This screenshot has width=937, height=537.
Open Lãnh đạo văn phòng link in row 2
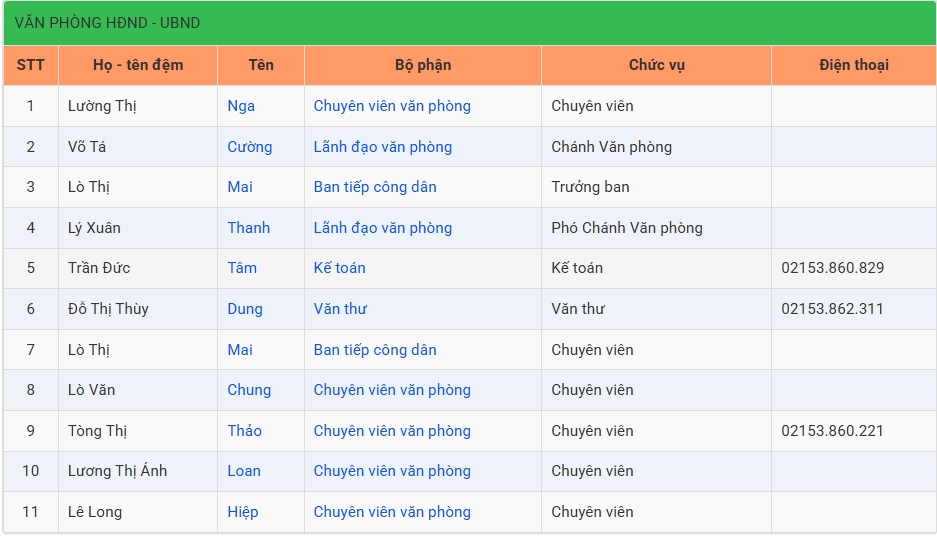tap(383, 147)
